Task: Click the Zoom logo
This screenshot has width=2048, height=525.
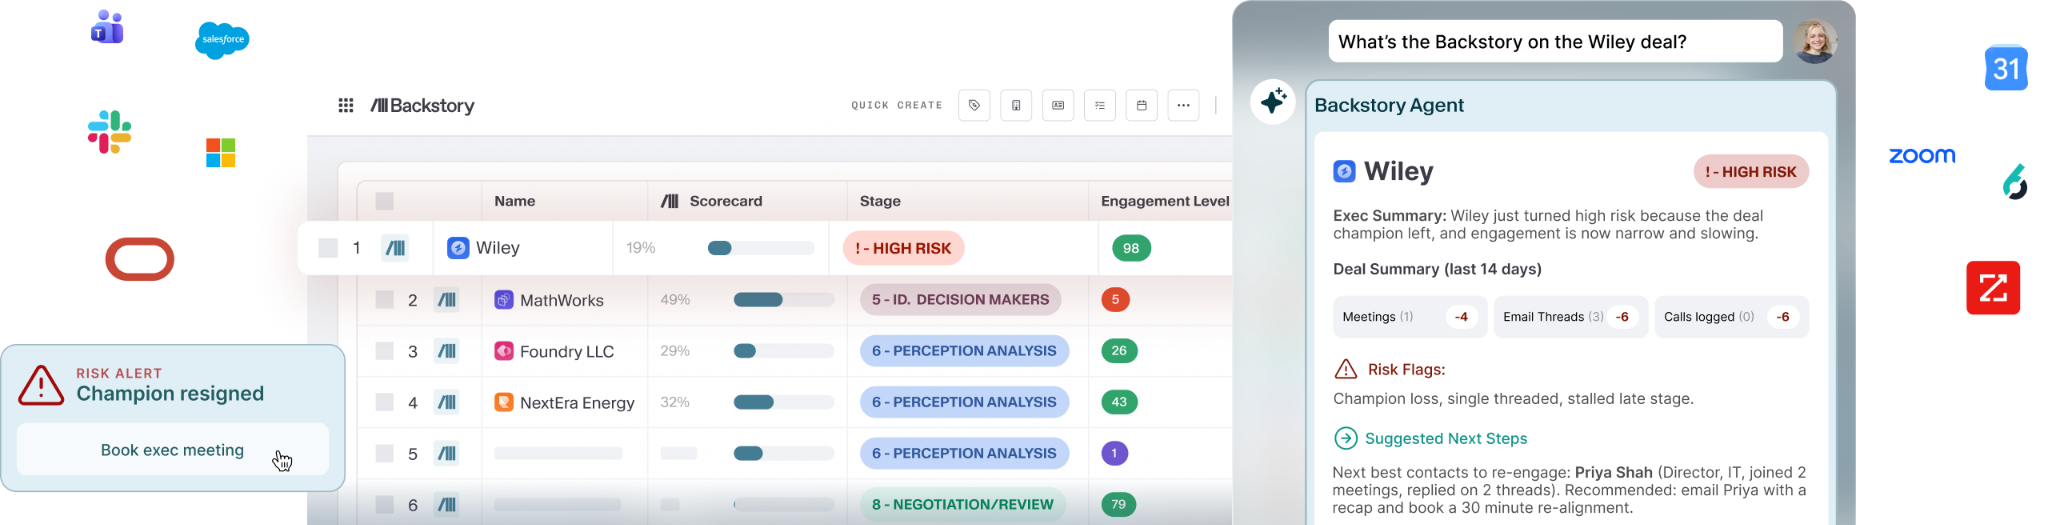Action: (1922, 156)
